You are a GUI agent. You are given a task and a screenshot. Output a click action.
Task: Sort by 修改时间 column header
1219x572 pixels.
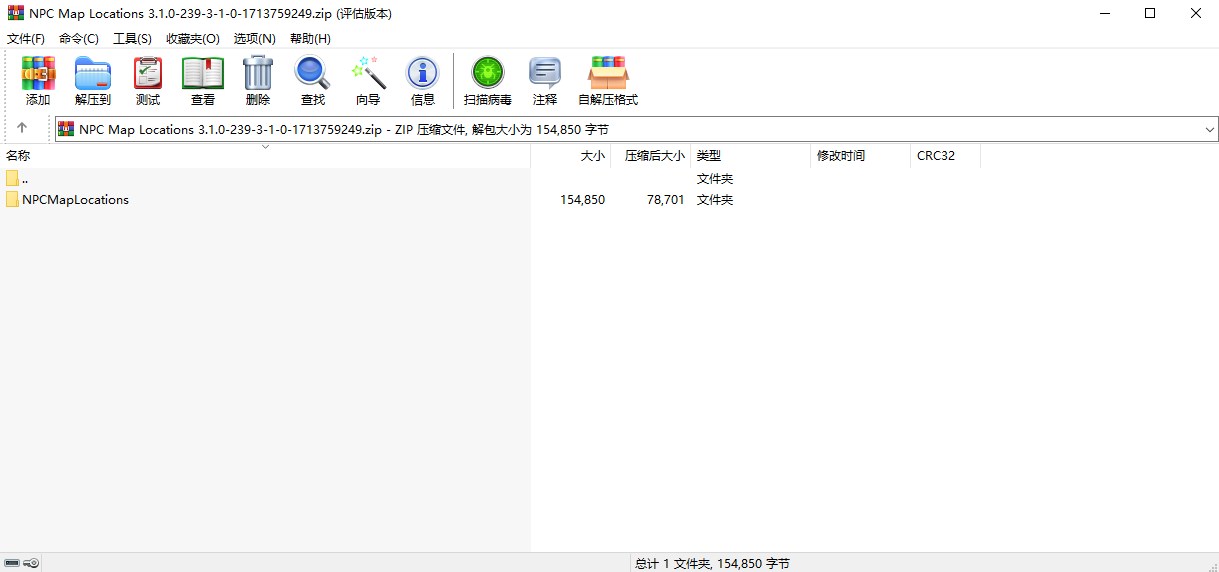coord(860,156)
